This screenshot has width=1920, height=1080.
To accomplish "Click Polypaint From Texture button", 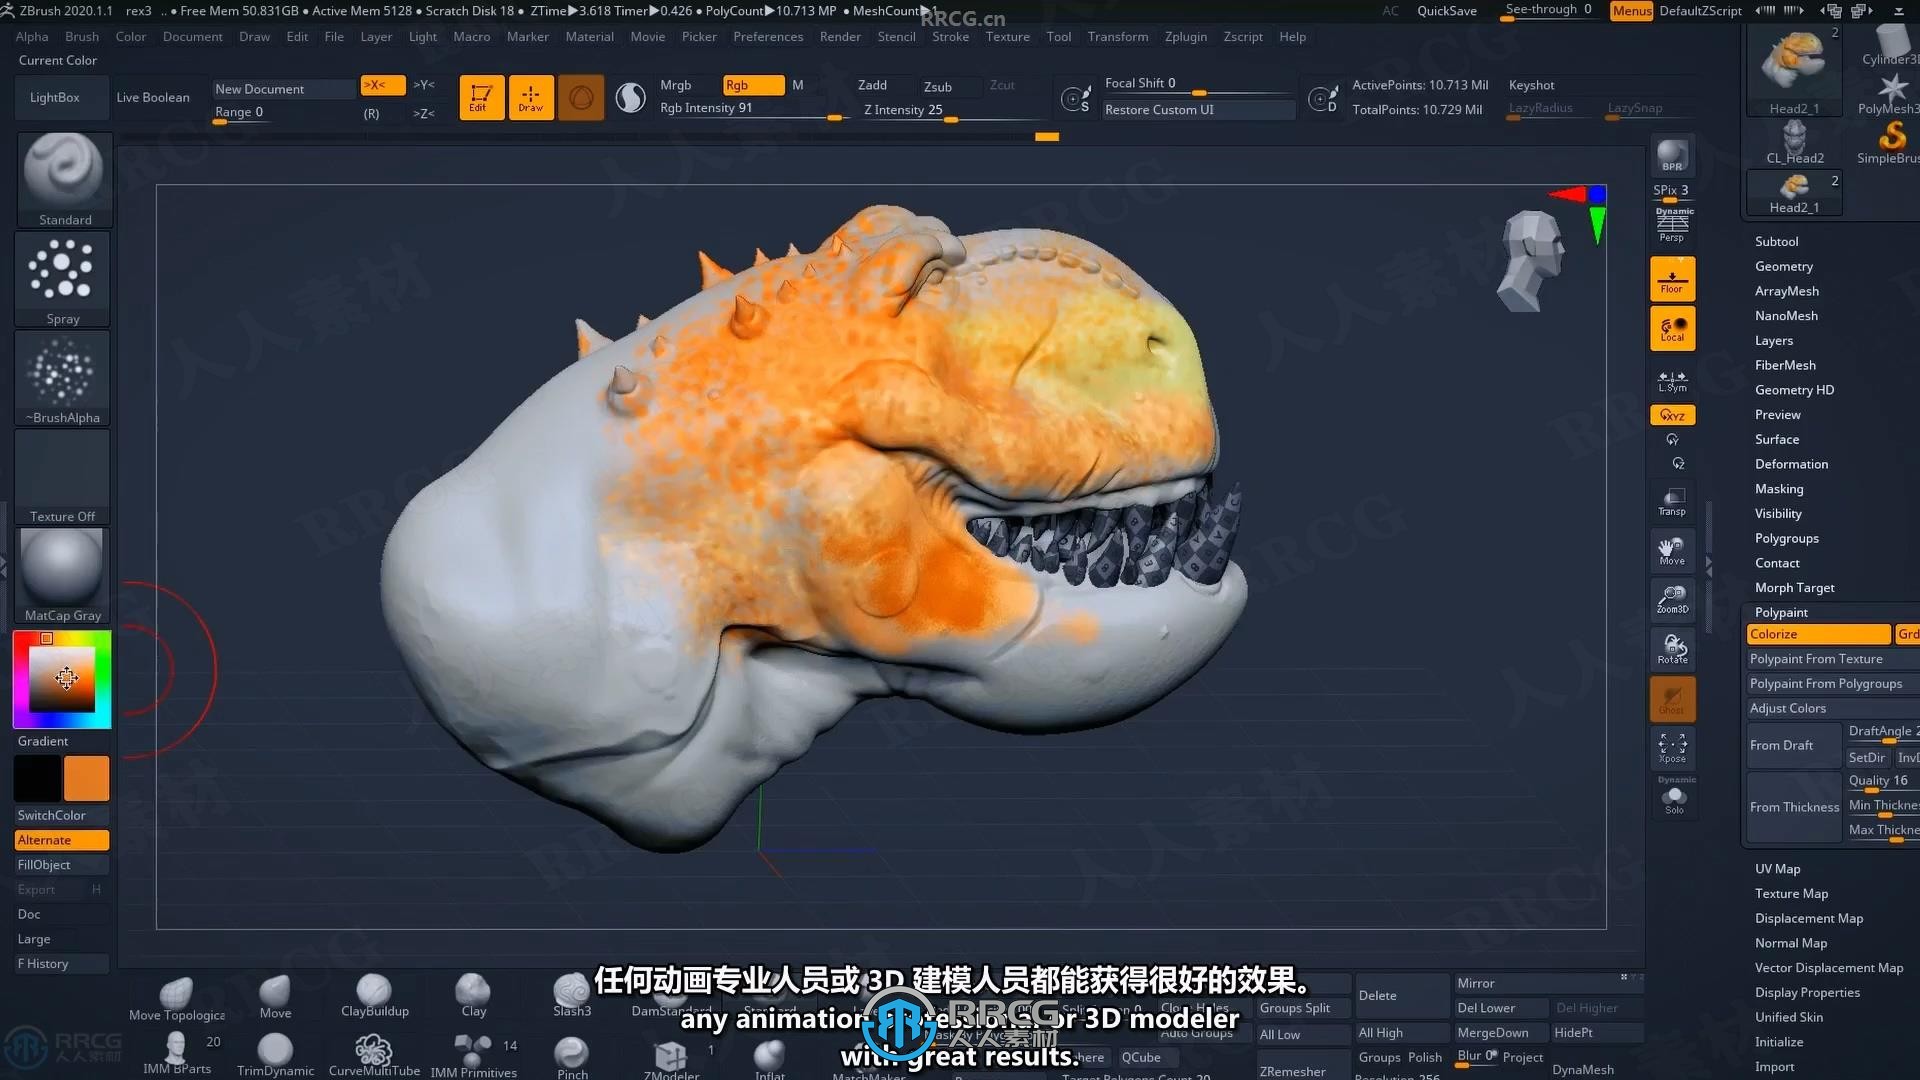I will click(1831, 659).
